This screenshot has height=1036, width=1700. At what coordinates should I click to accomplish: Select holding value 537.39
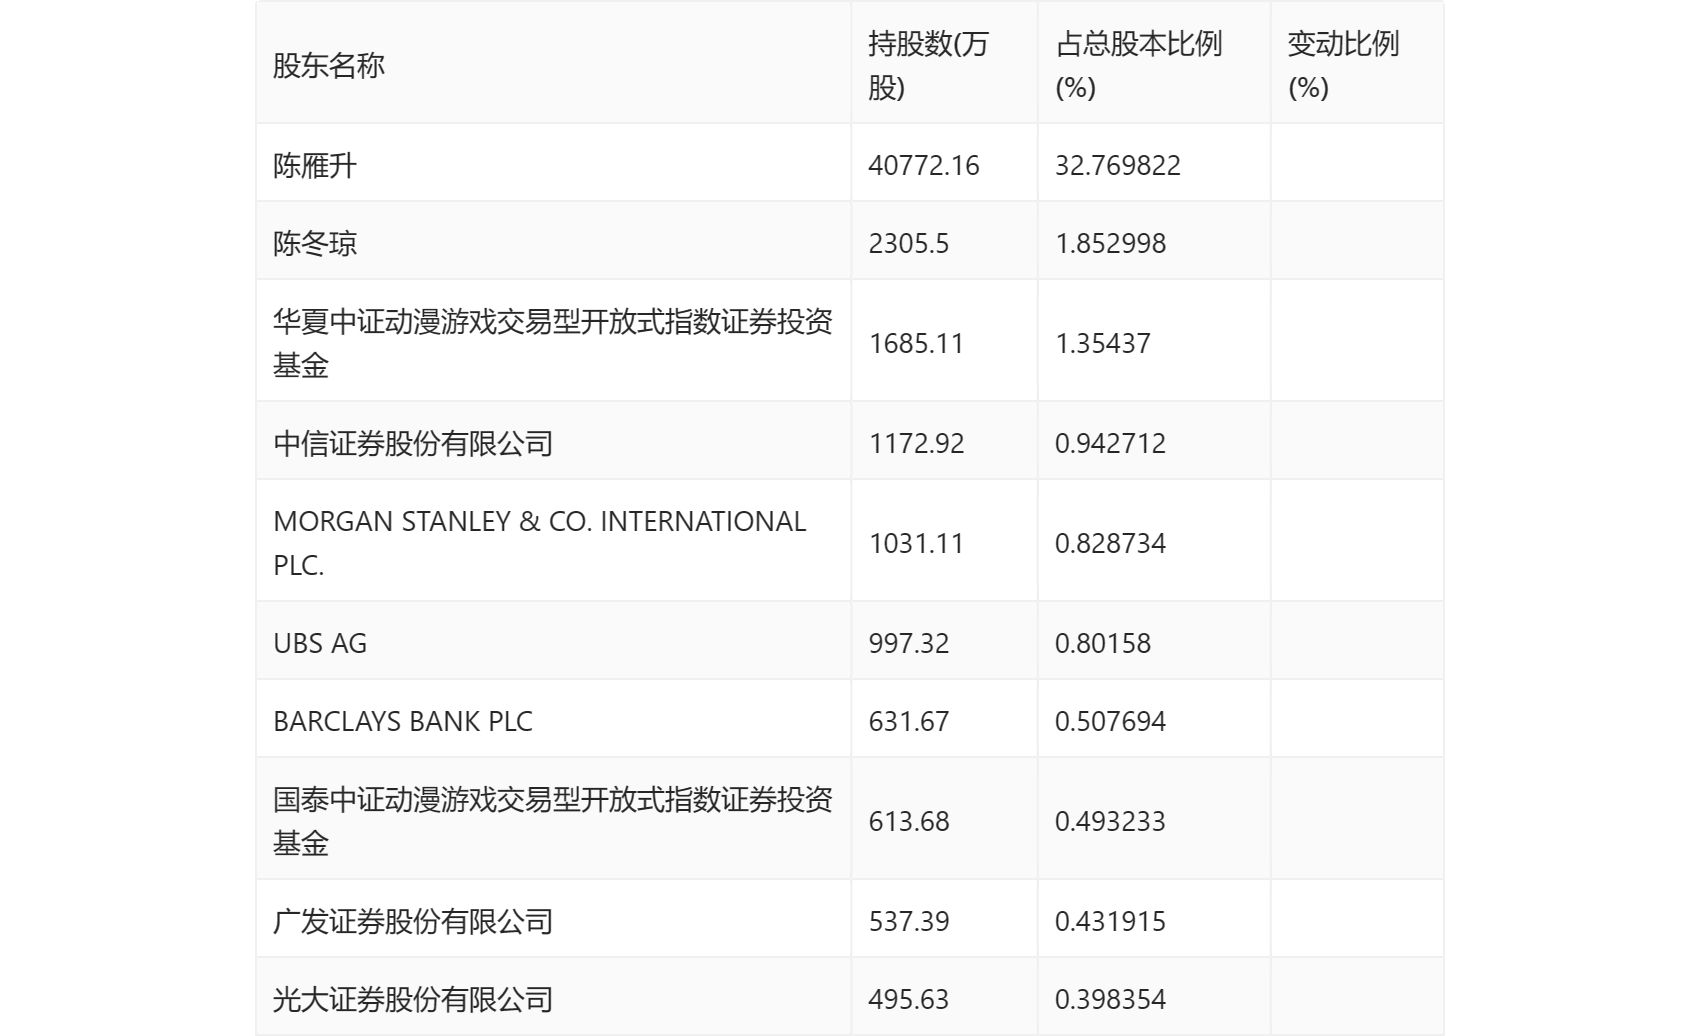[909, 921]
